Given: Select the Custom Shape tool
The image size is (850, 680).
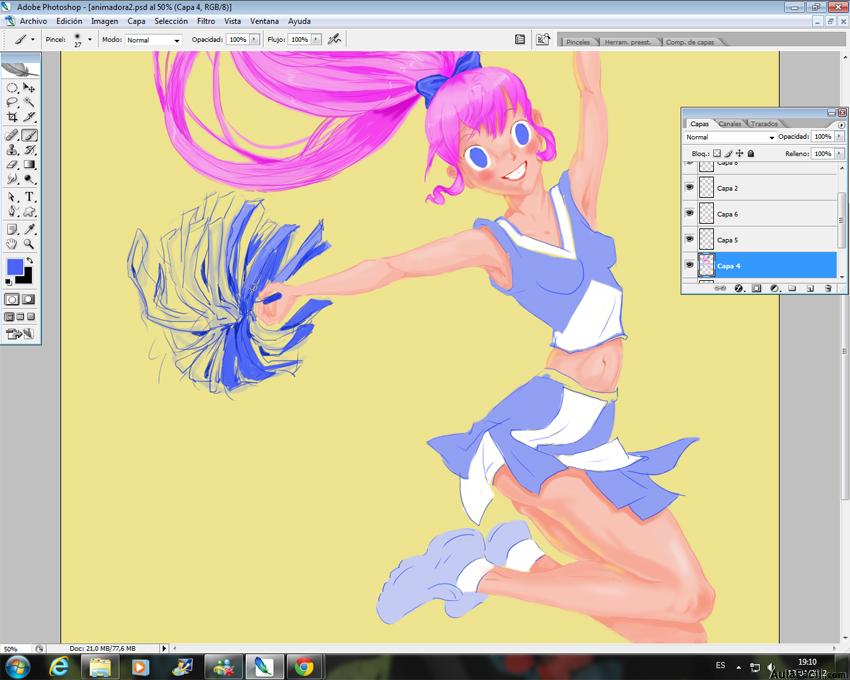Looking at the screenshot, I should pyautogui.click(x=29, y=211).
